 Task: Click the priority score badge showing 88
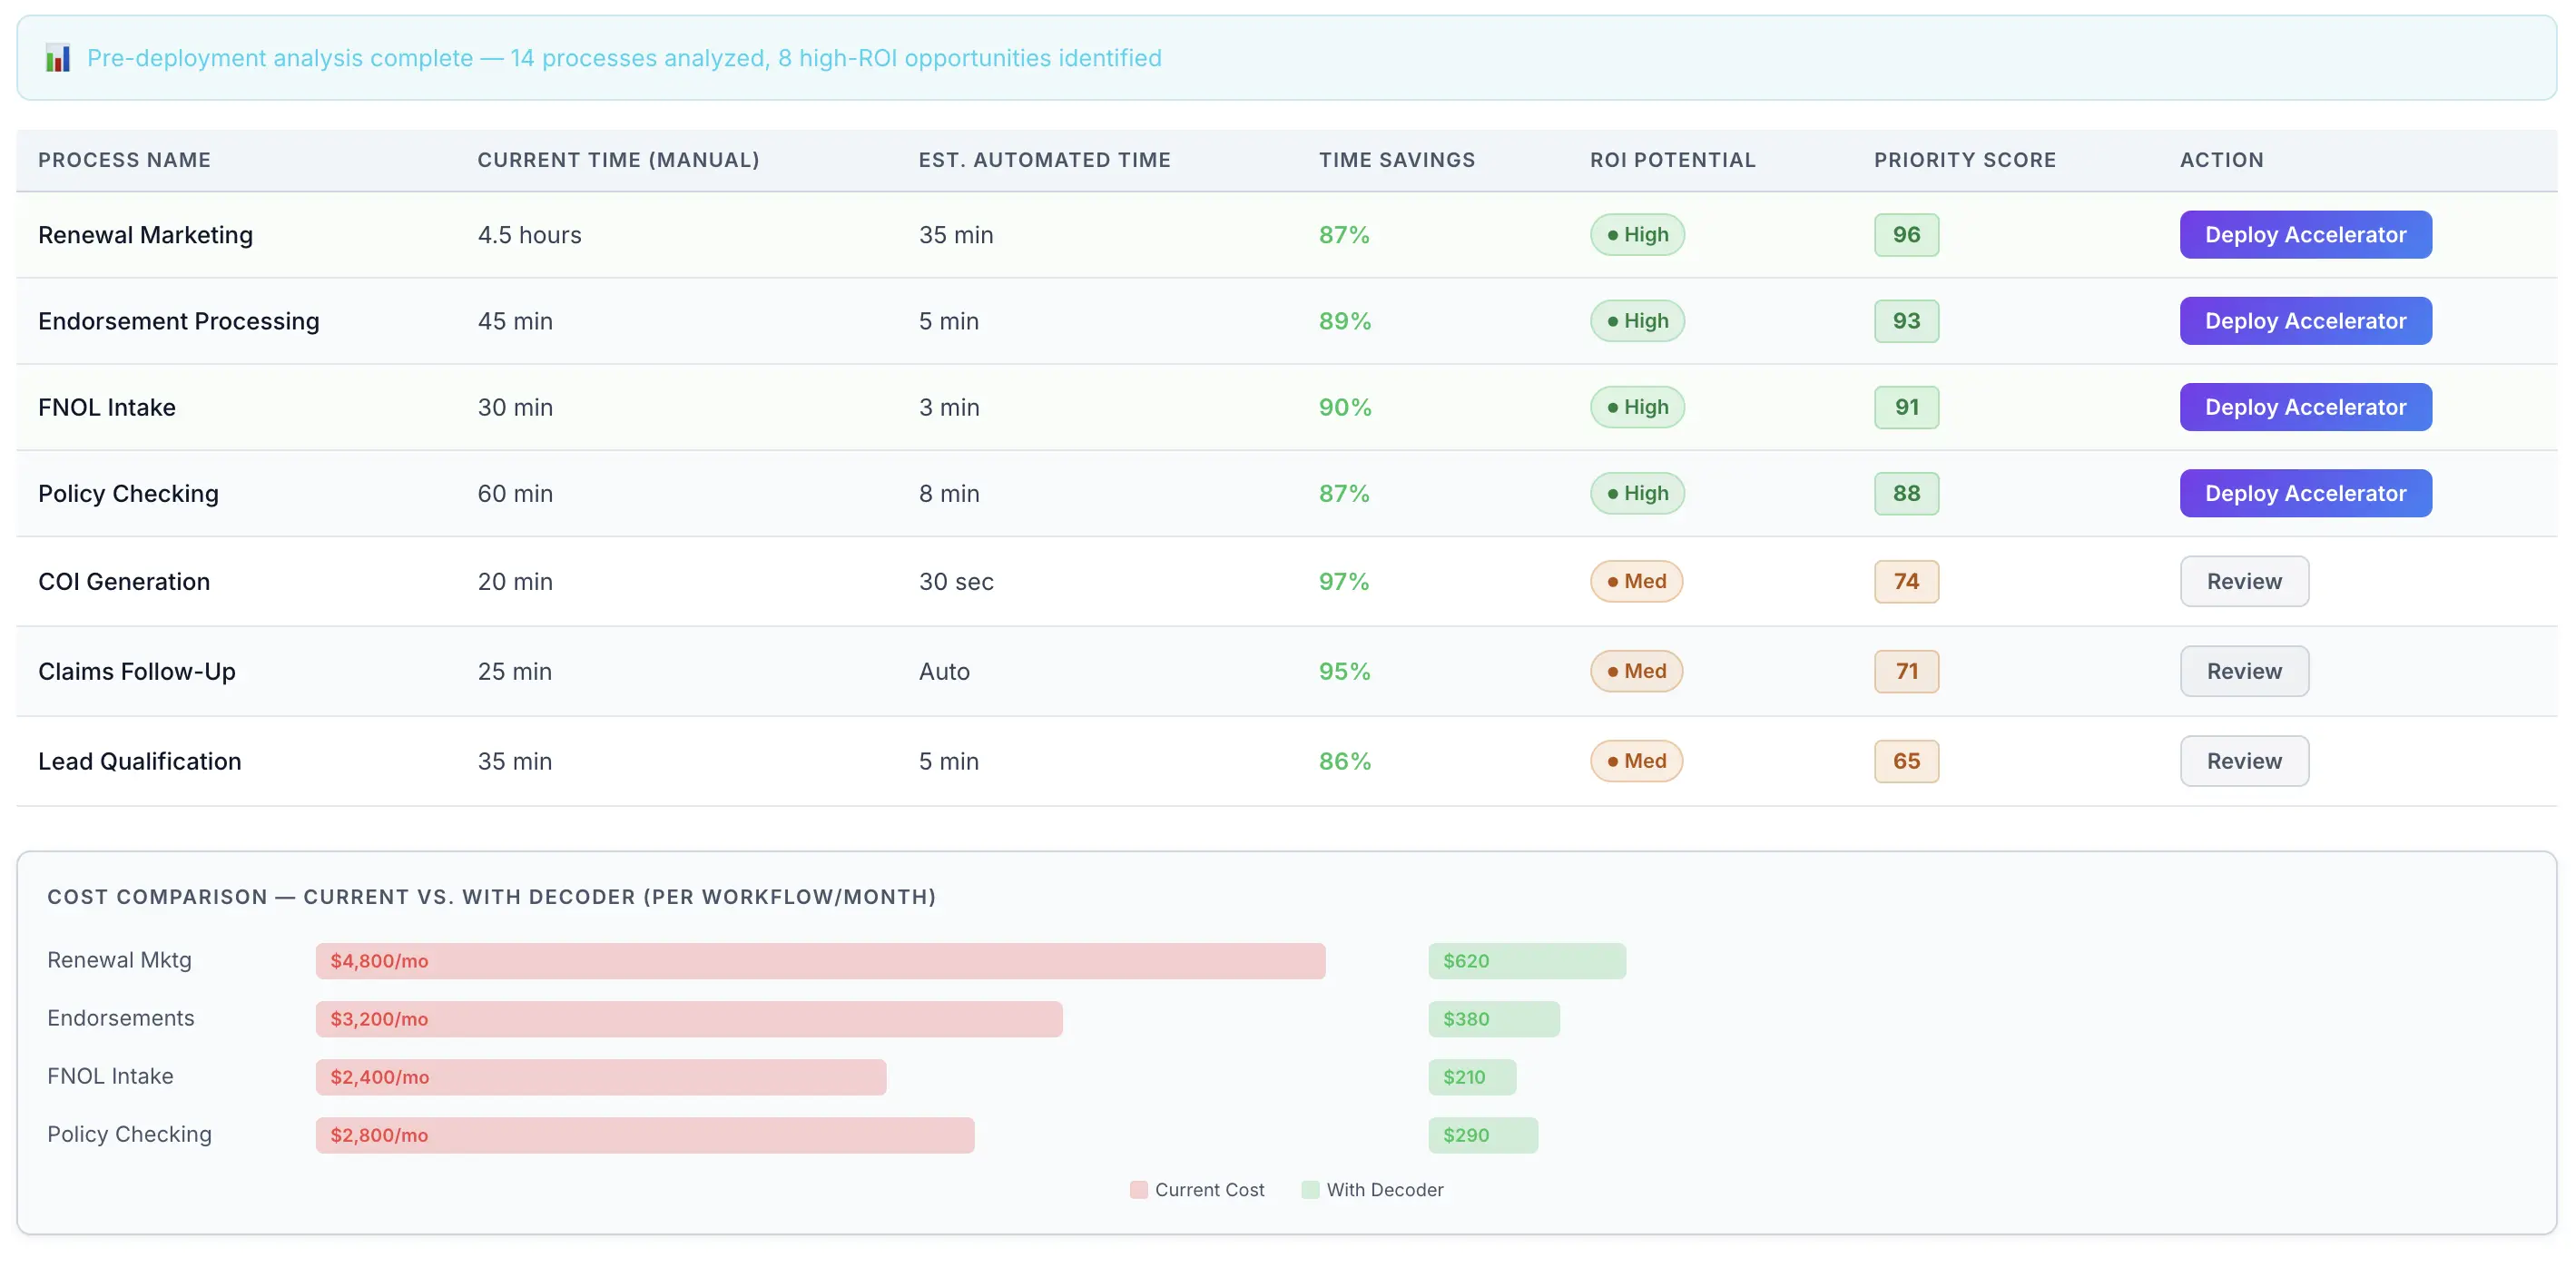tap(1905, 493)
